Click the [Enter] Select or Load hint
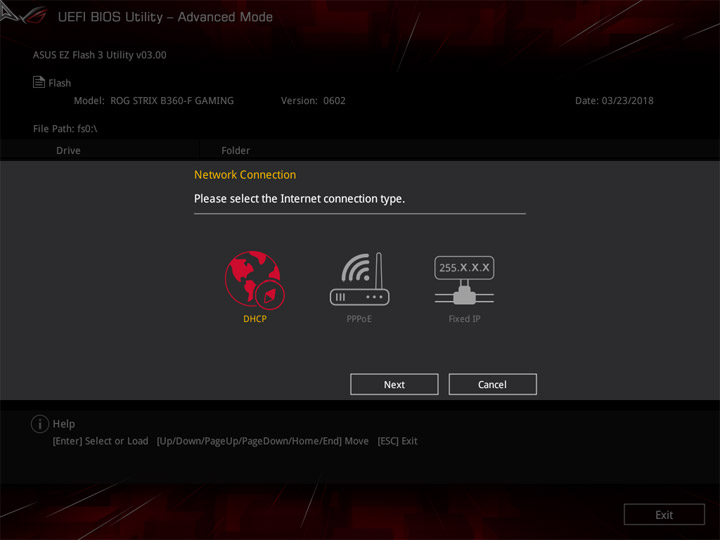The height and width of the screenshot is (540, 720). click(100, 441)
